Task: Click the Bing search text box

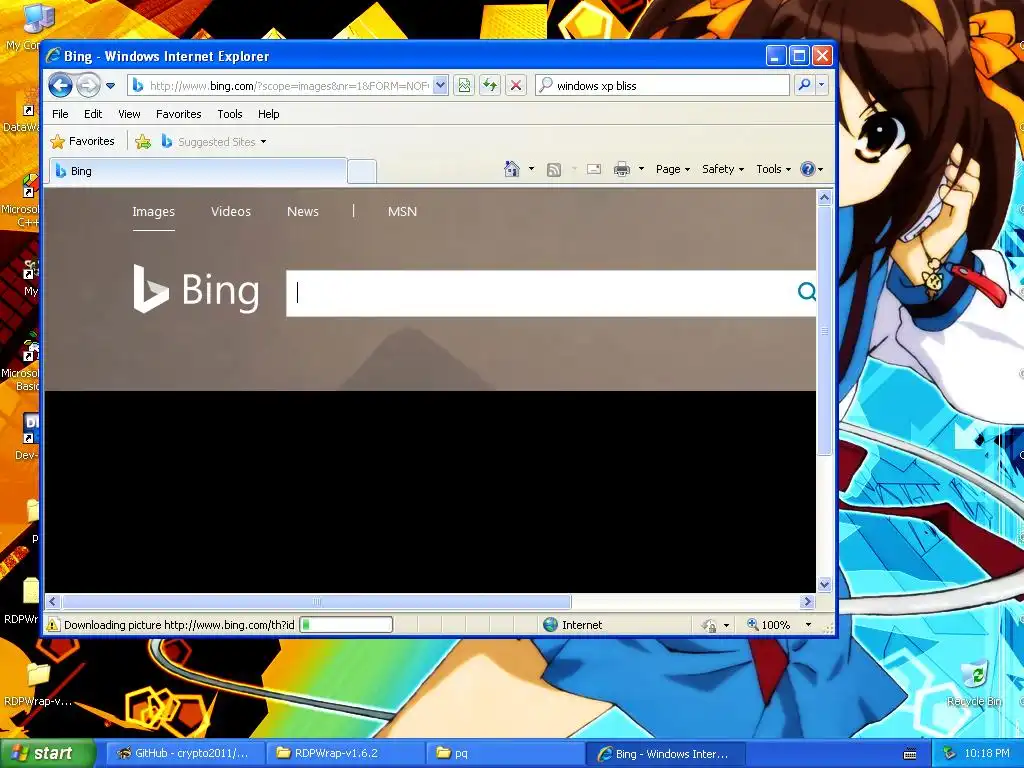Action: [x=539, y=293]
